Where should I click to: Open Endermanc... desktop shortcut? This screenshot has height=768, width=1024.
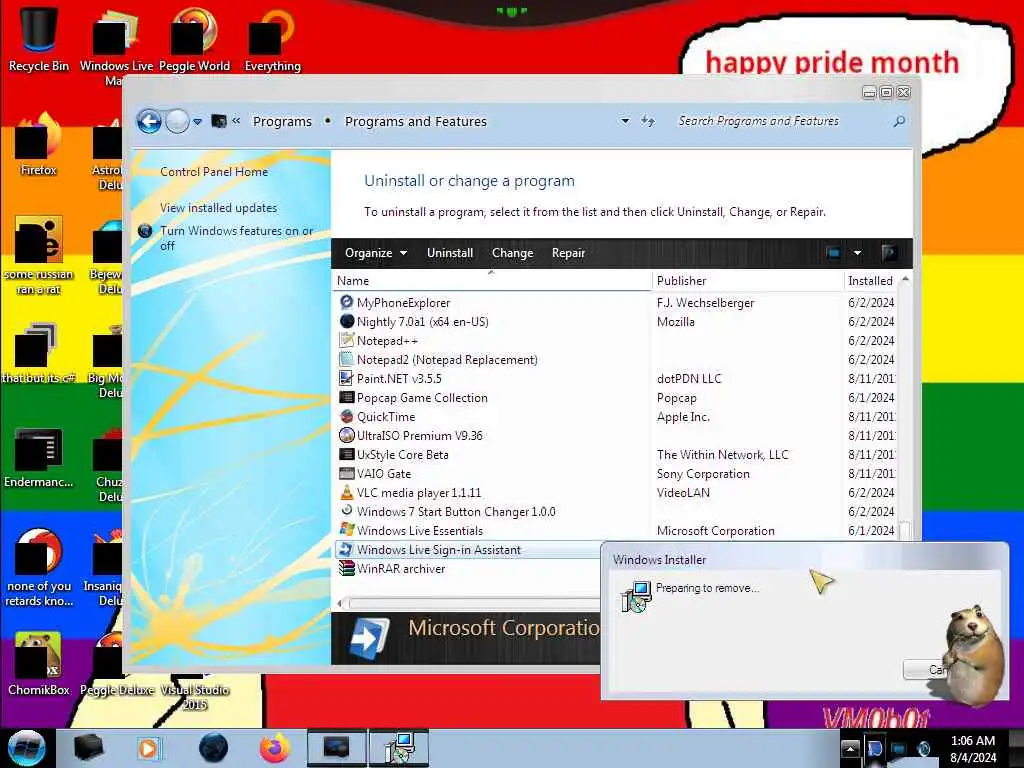tap(39, 457)
